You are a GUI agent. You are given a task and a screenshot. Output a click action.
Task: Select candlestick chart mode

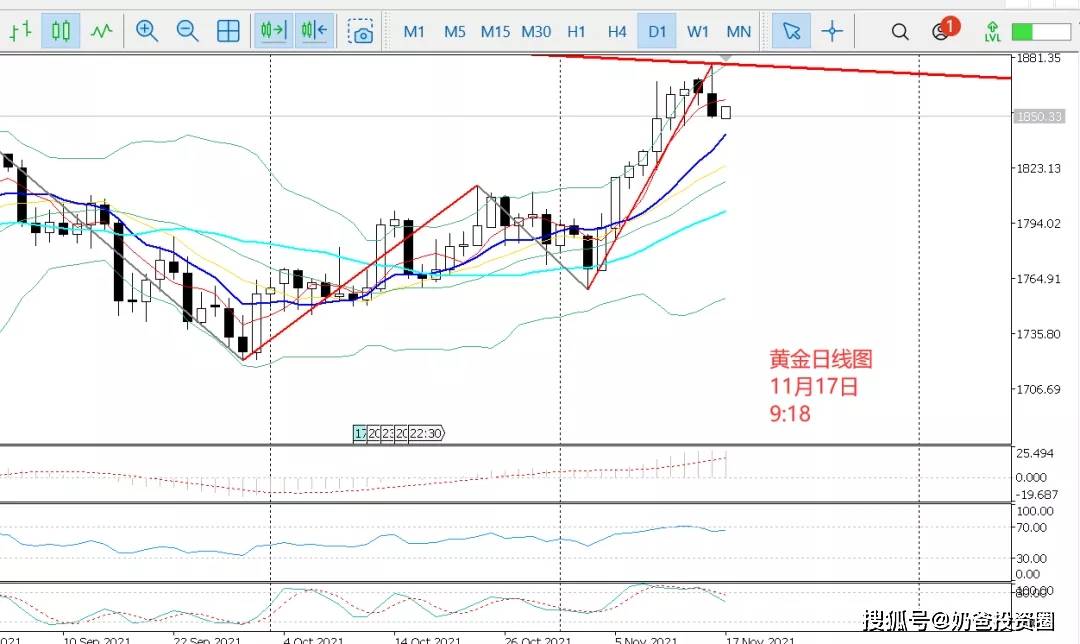[x=60, y=31]
